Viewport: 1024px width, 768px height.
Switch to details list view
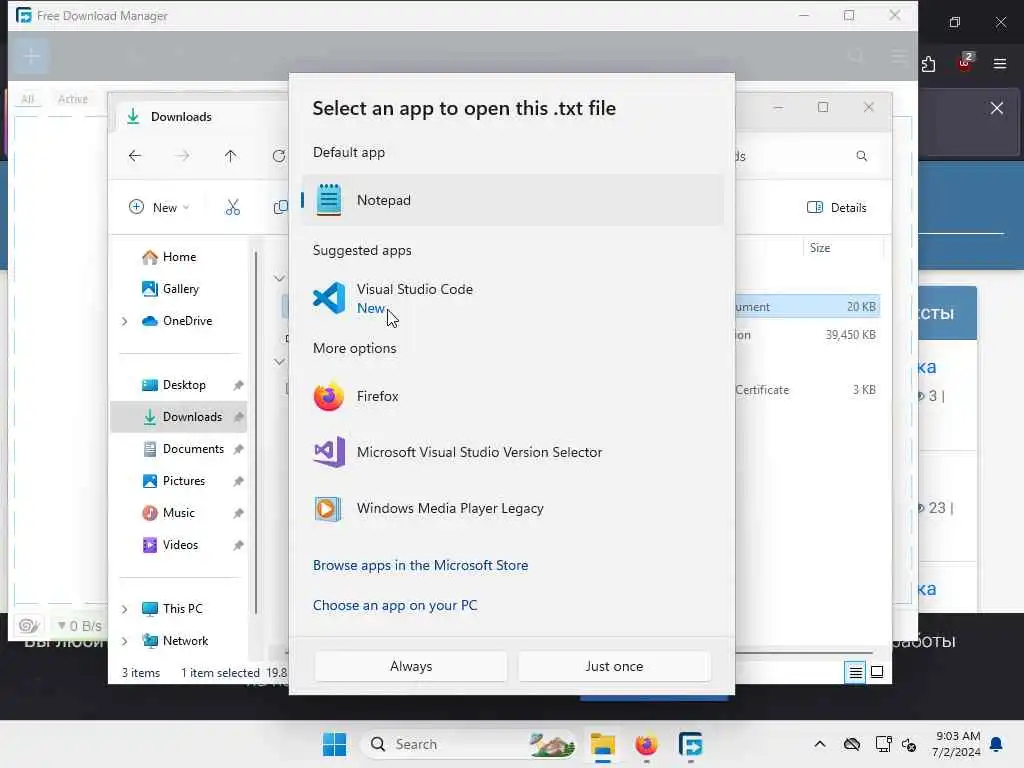click(855, 672)
